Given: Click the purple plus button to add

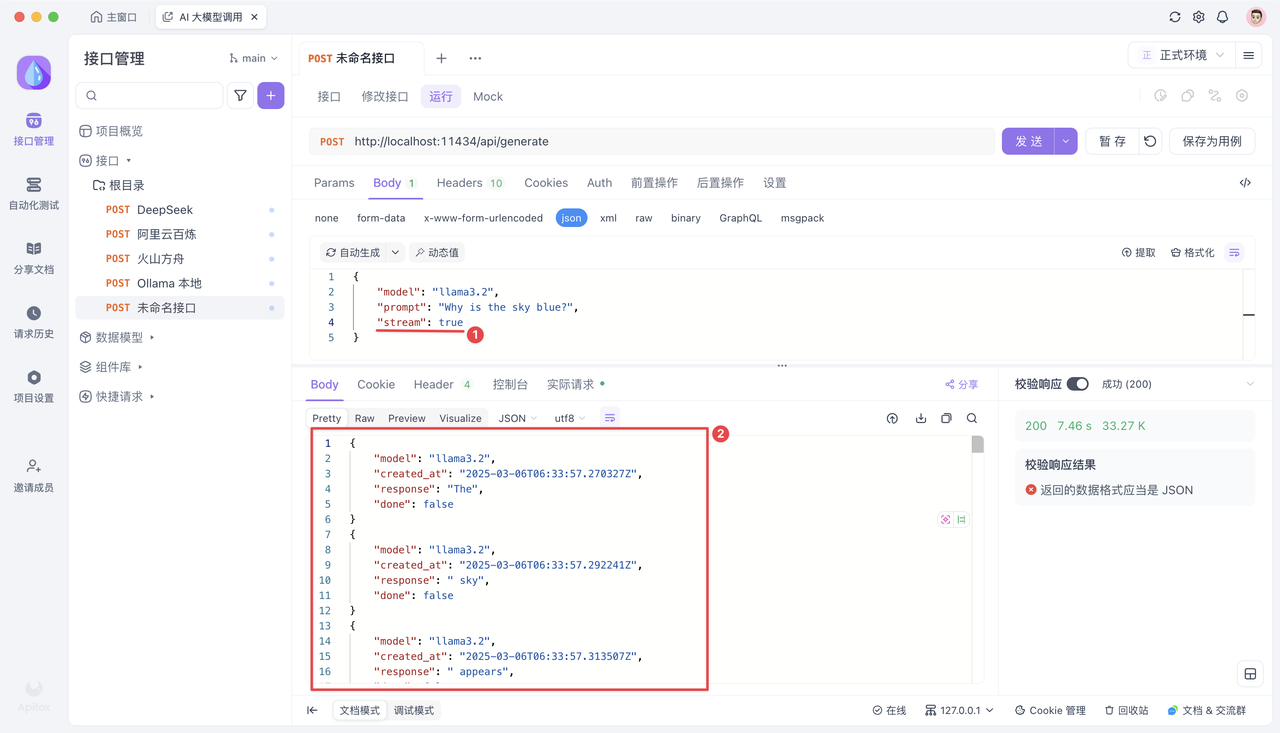Looking at the screenshot, I should tap(271, 96).
